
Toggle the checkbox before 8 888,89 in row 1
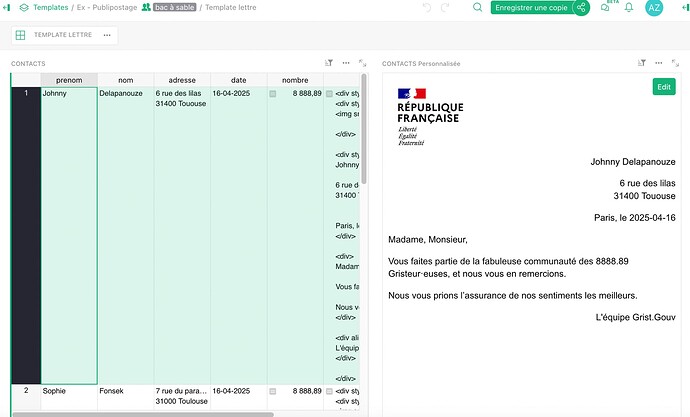(x=273, y=94)
